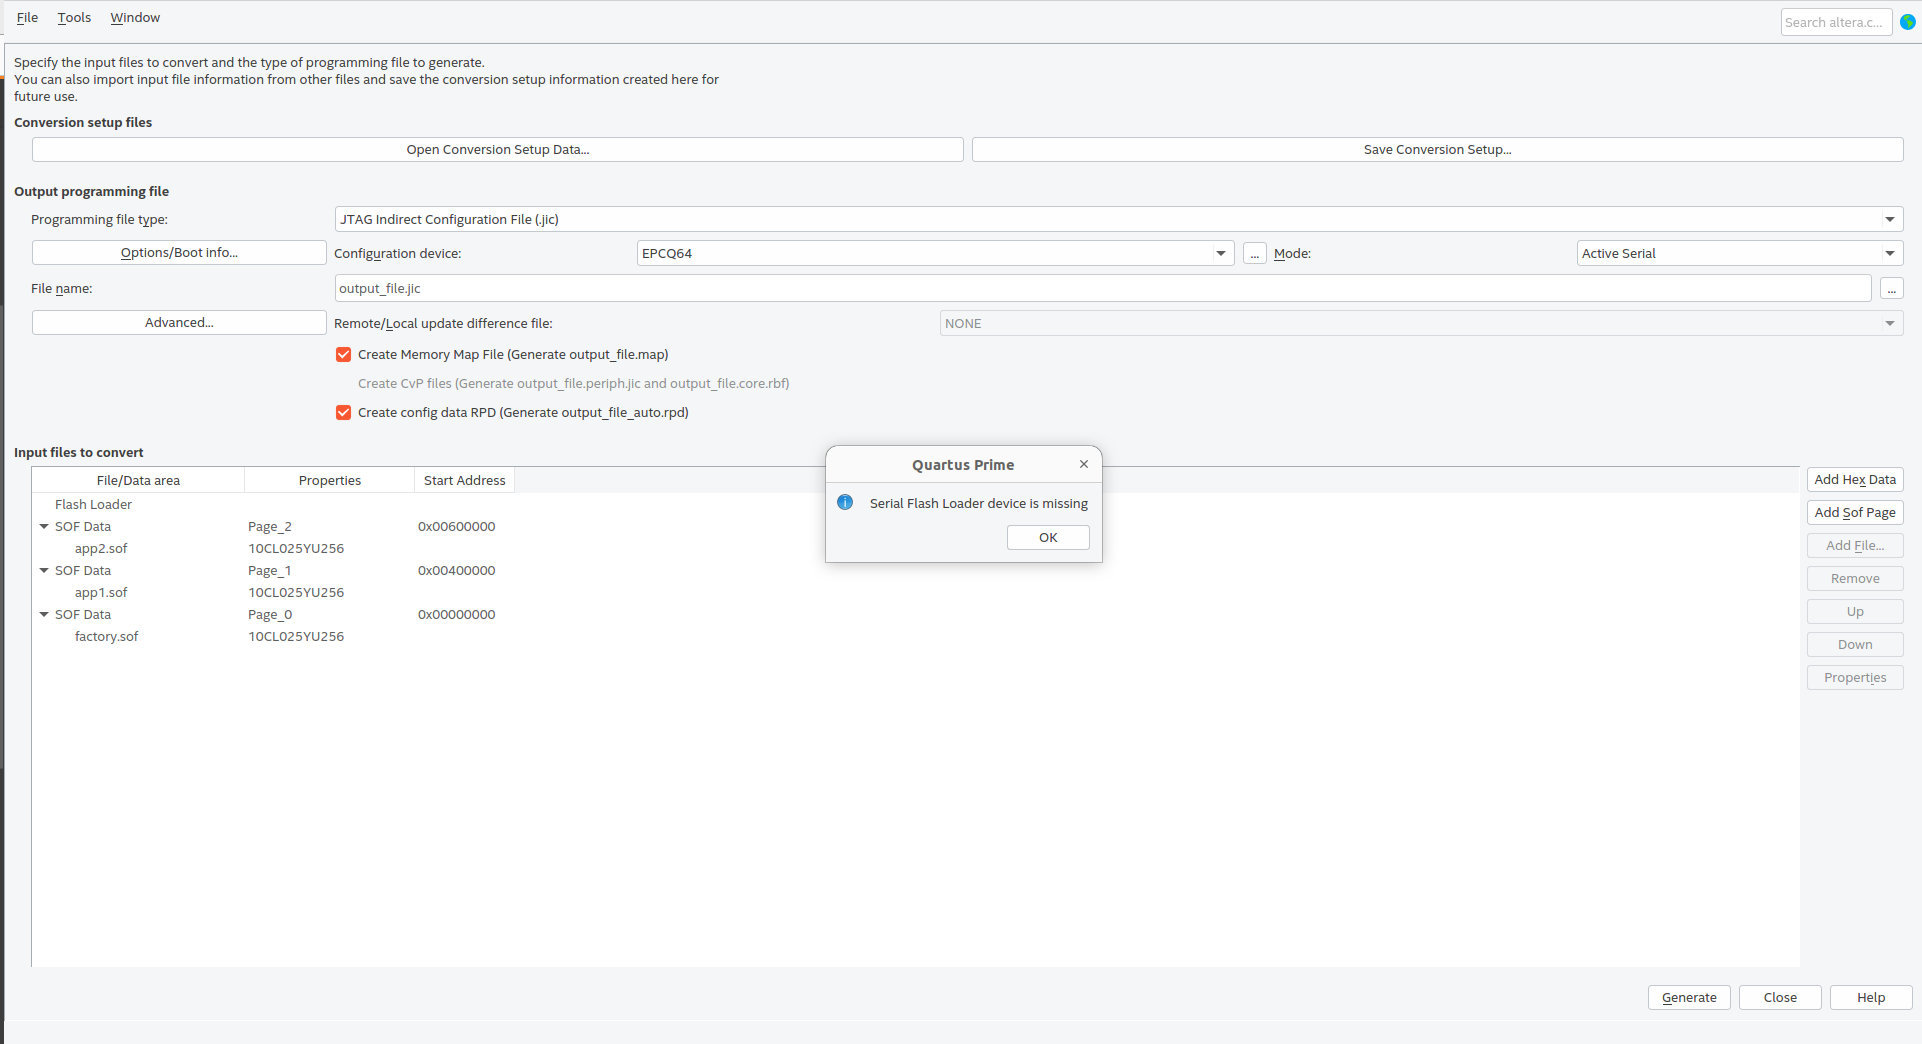The image size is (1922, 1044).
Task: Collapse the SOF Data Page_2 row
Action: 44,527
